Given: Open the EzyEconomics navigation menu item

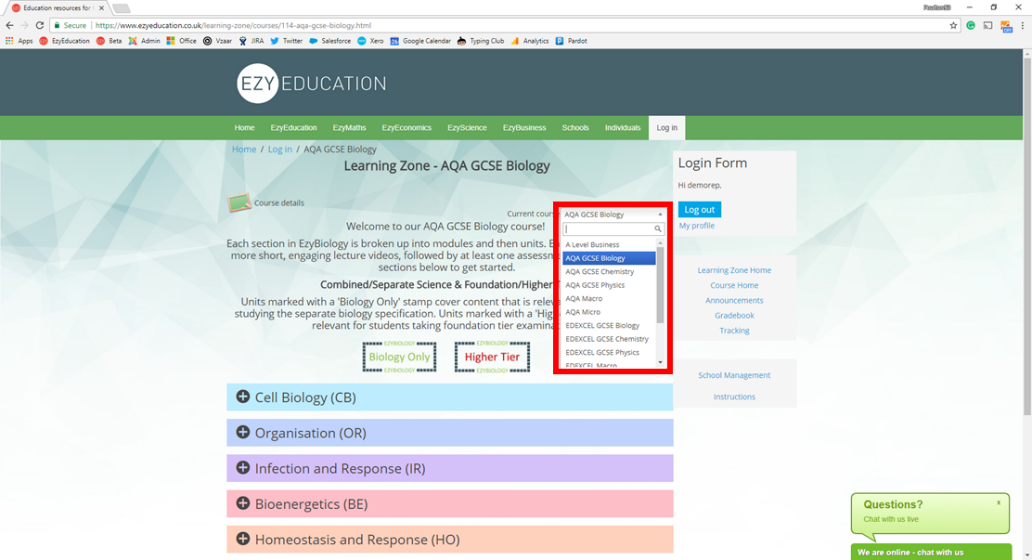Looking at the screenshot, I should 406,128.
